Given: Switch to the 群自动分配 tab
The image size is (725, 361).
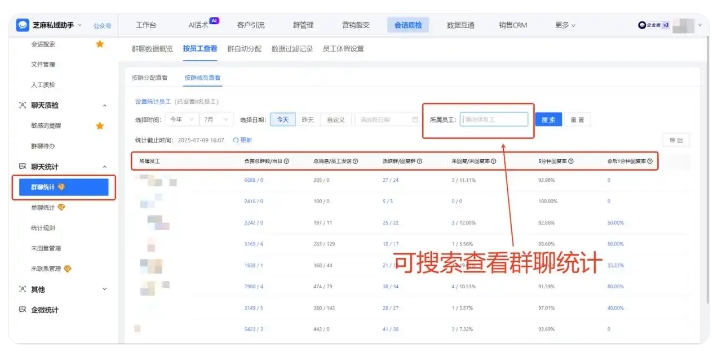Looking at the screenshot, I should 244,49.
